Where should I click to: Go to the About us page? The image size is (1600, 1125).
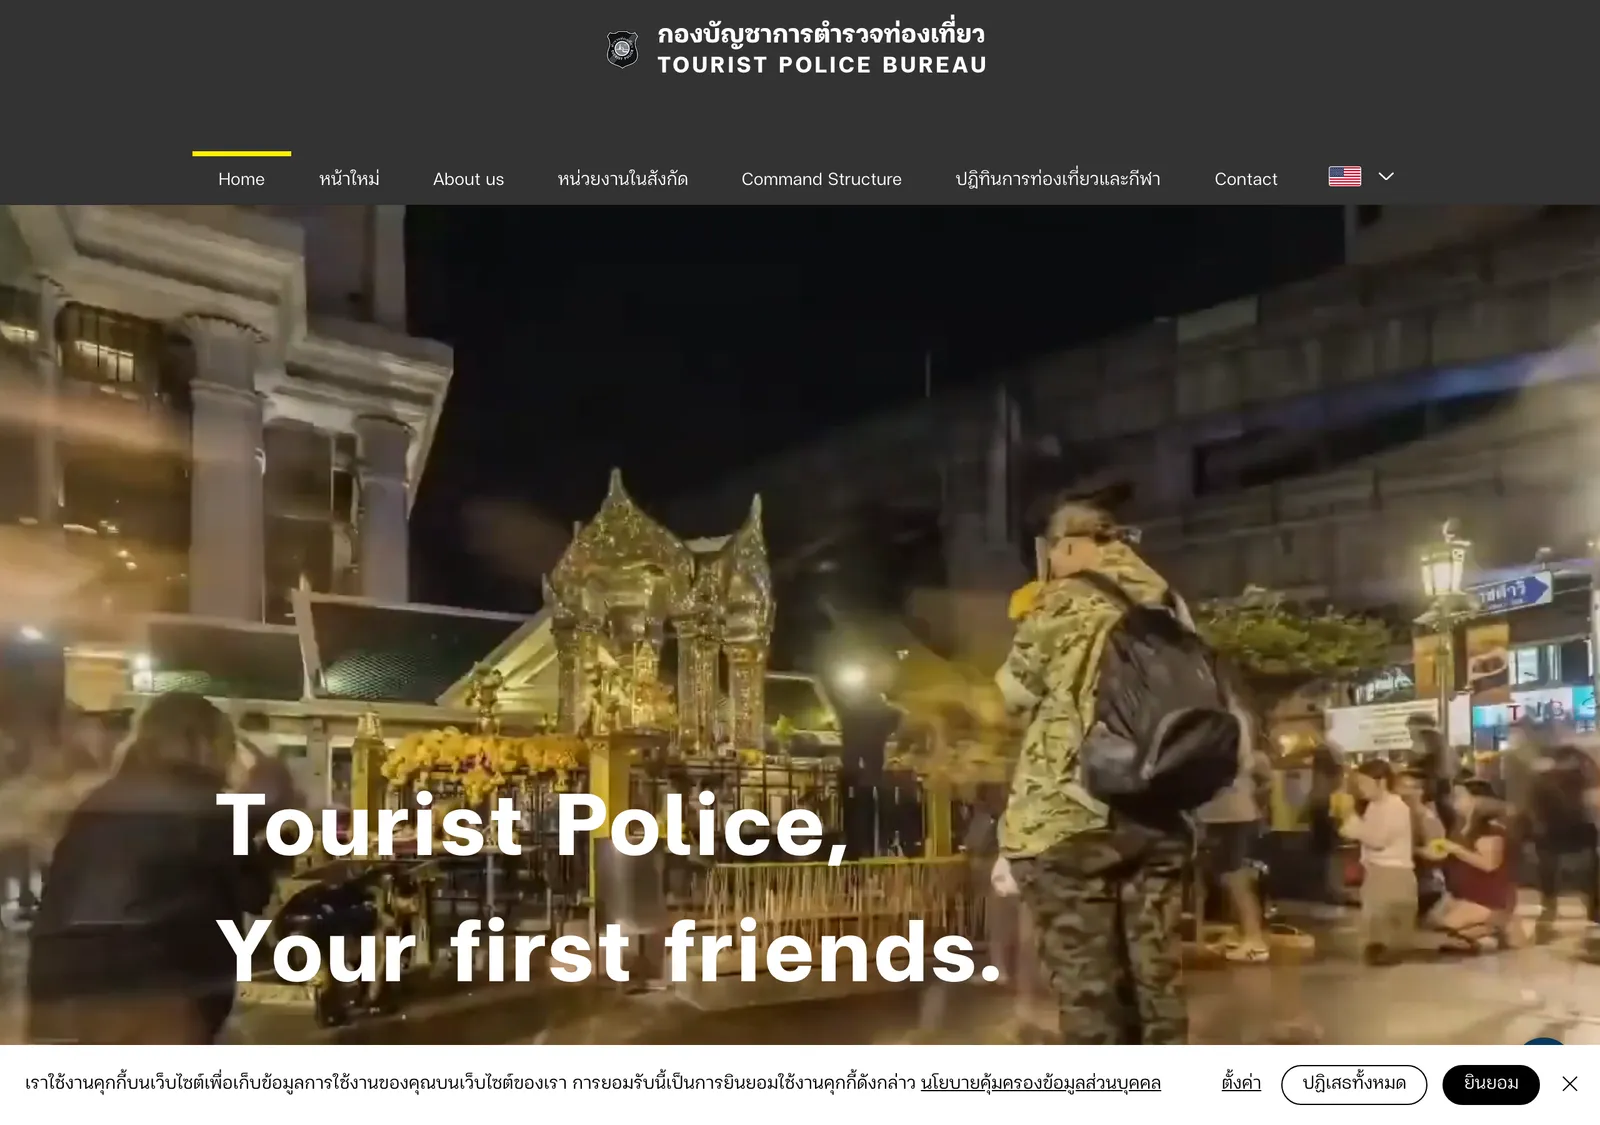[x=468, y=179]
